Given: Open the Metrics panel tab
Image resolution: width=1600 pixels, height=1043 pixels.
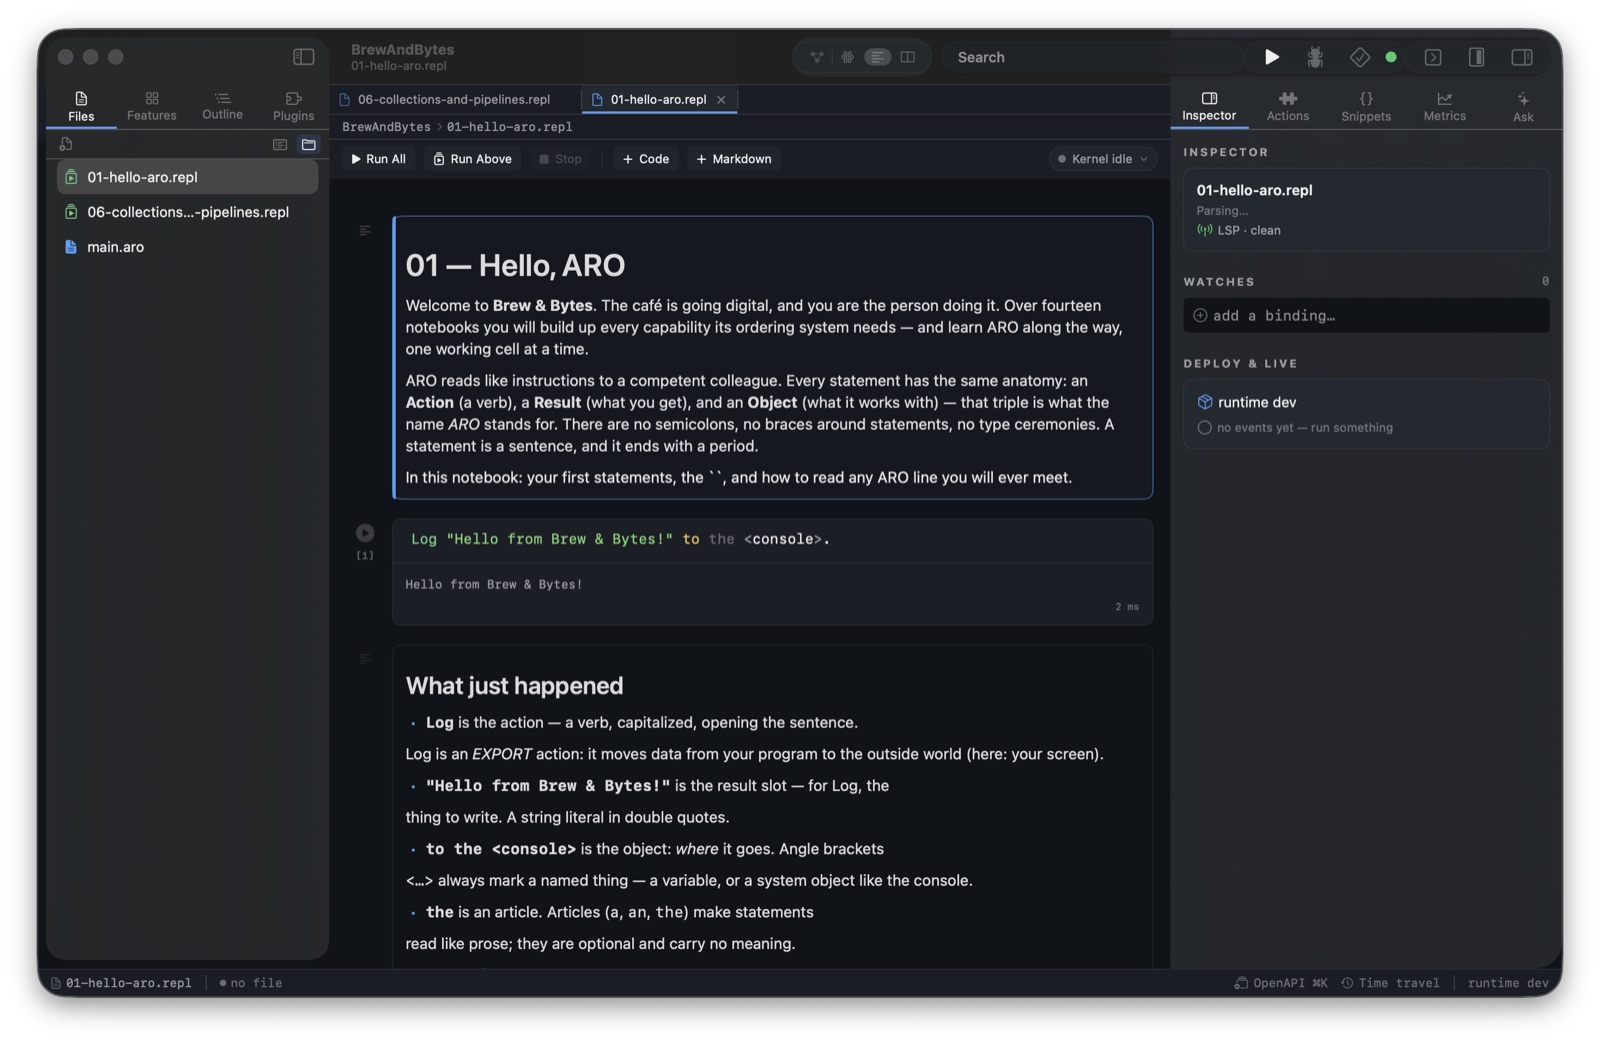Looking at the screenshot, I should click(1444, 106).
